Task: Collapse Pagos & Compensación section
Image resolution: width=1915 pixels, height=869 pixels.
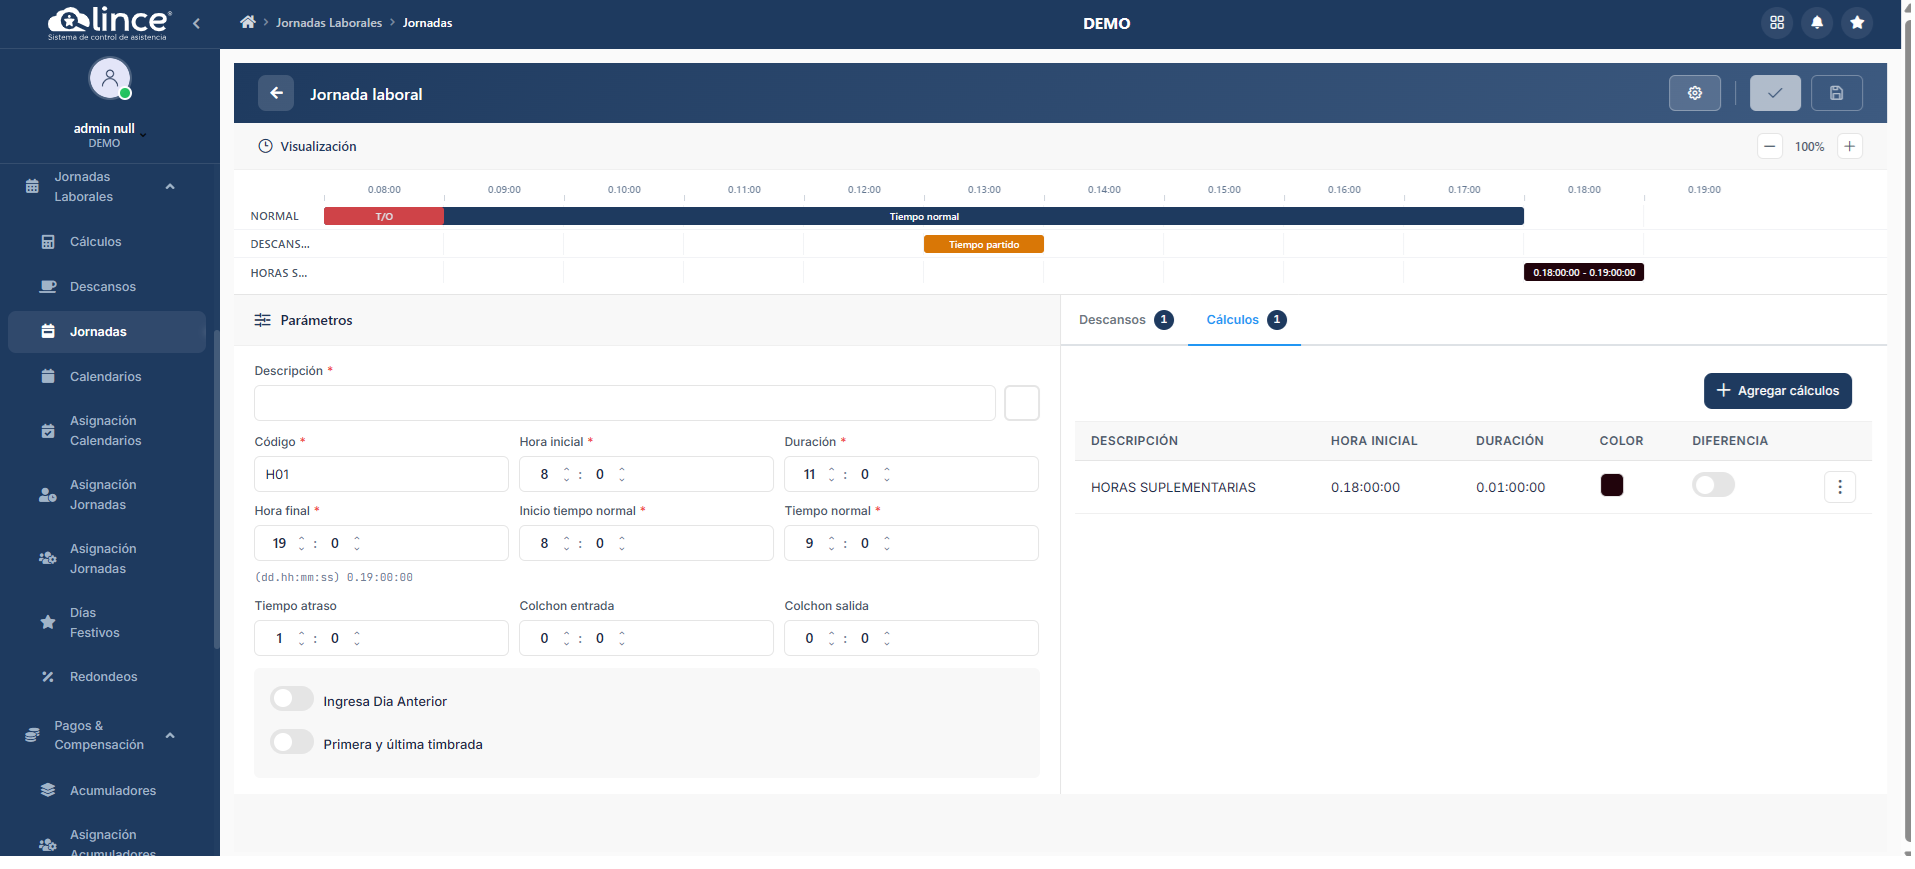Action: 170,735
